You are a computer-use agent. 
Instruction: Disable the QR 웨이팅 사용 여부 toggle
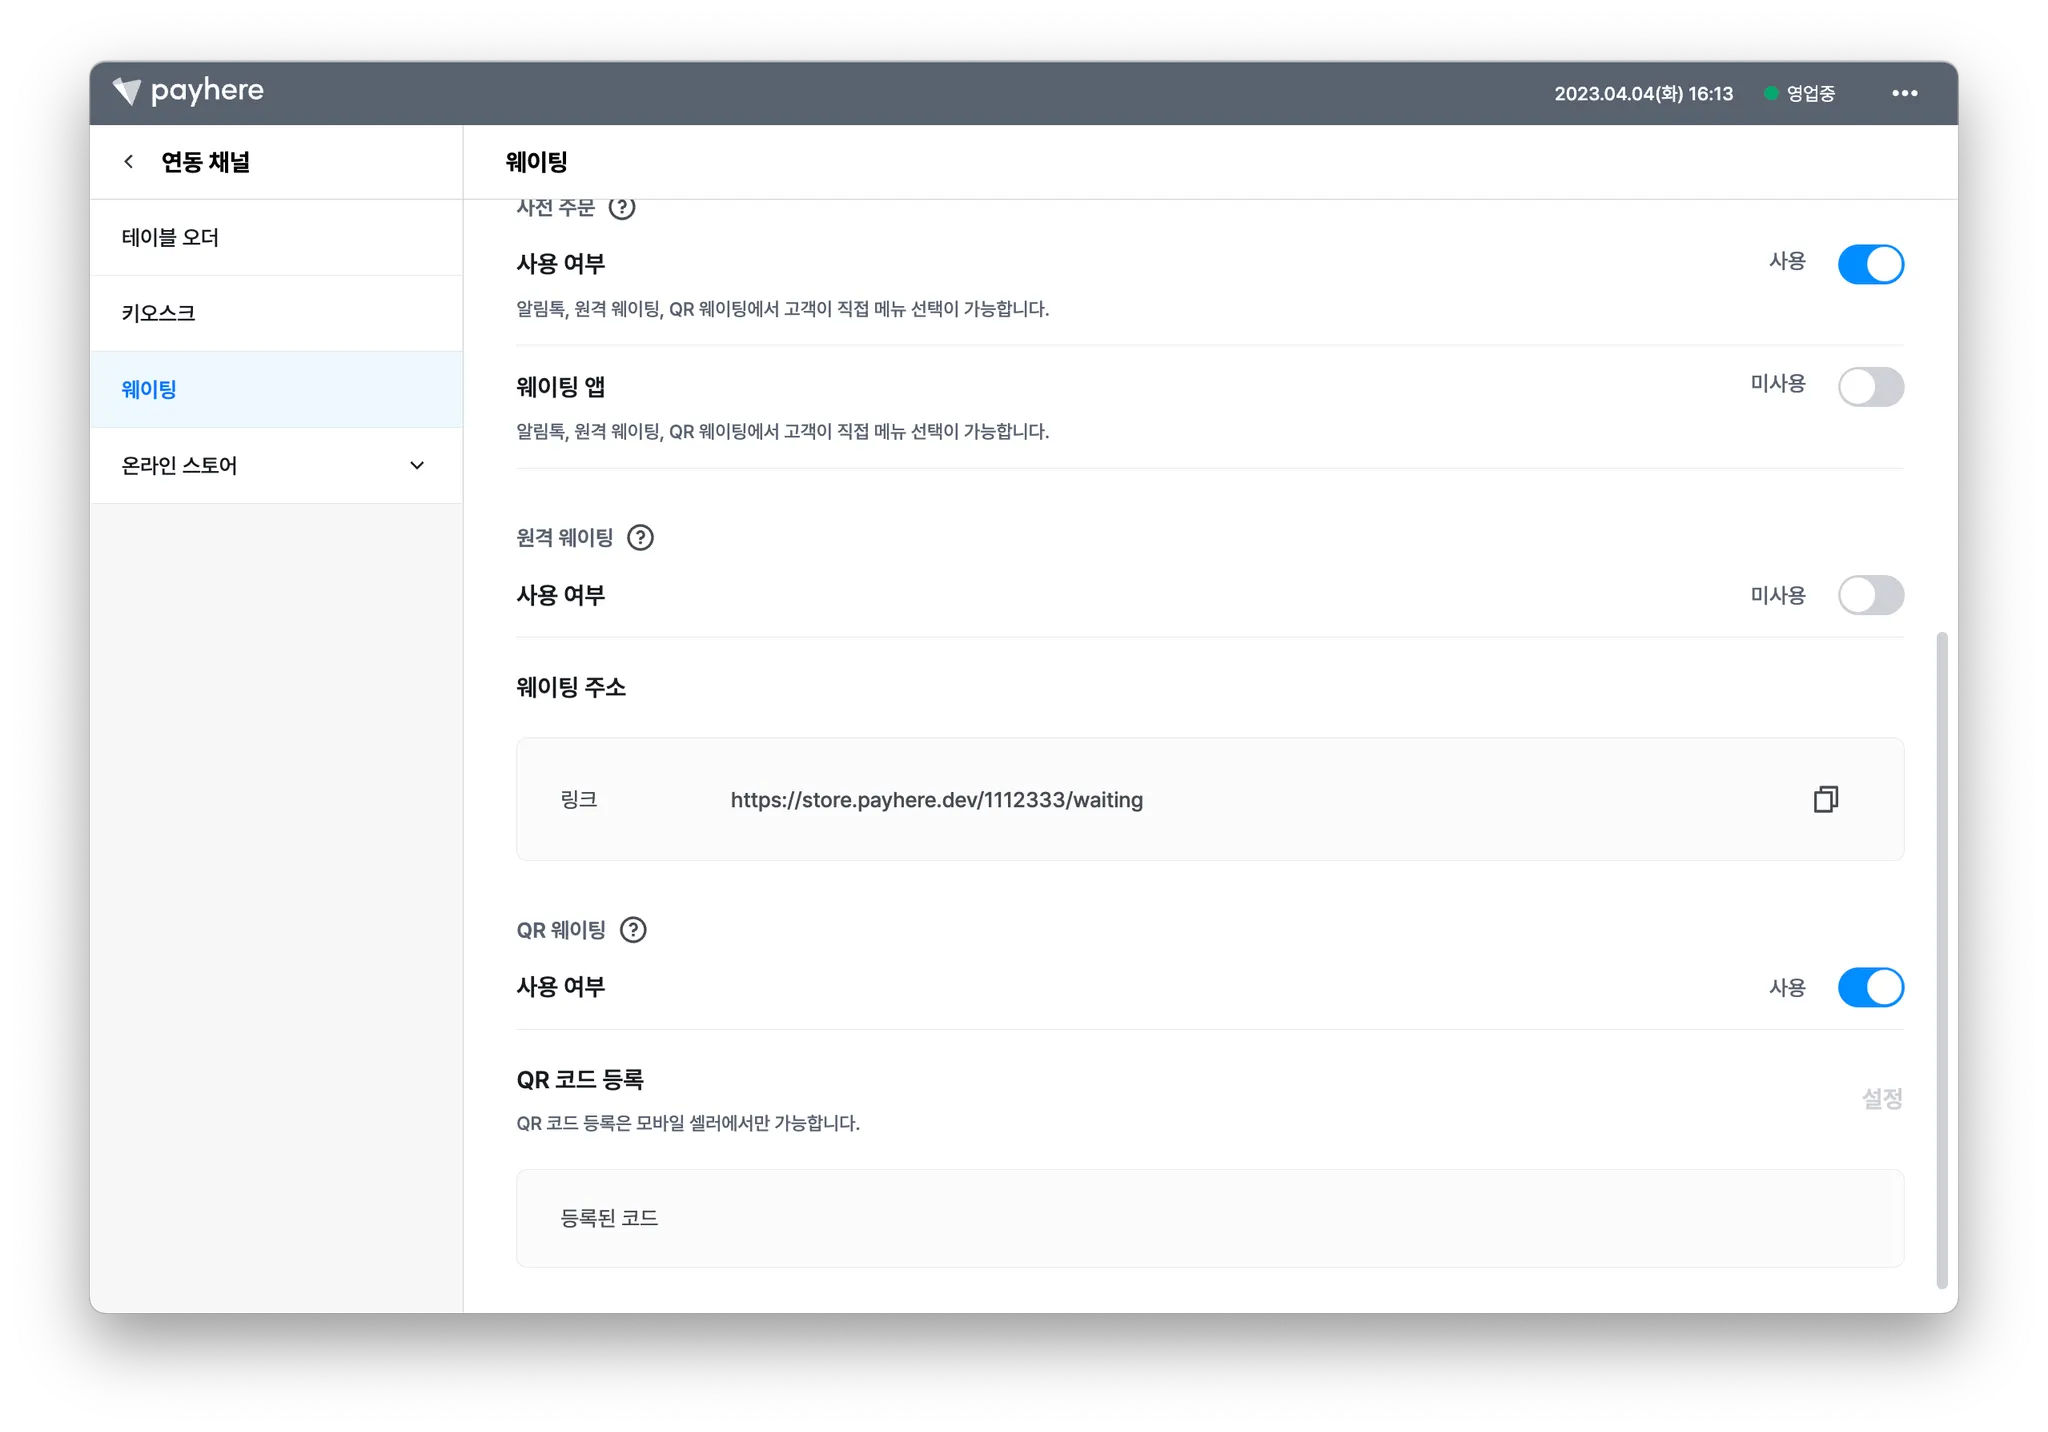pyautogui.click(x=1870, y=987)
